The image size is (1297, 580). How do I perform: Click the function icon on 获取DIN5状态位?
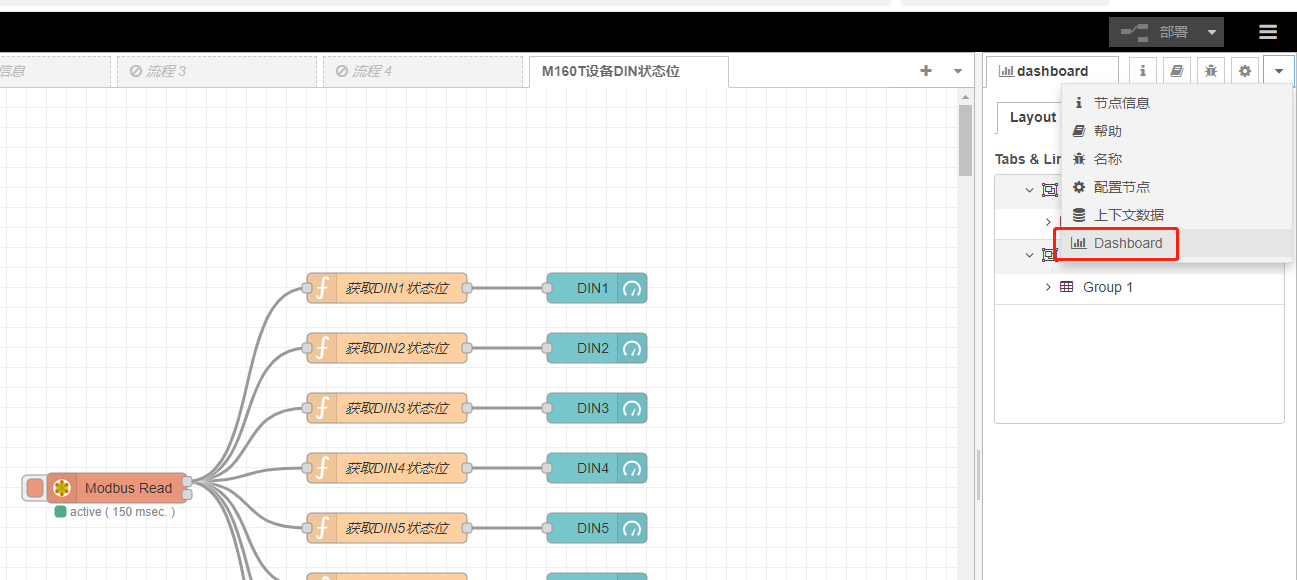point(322,528)
